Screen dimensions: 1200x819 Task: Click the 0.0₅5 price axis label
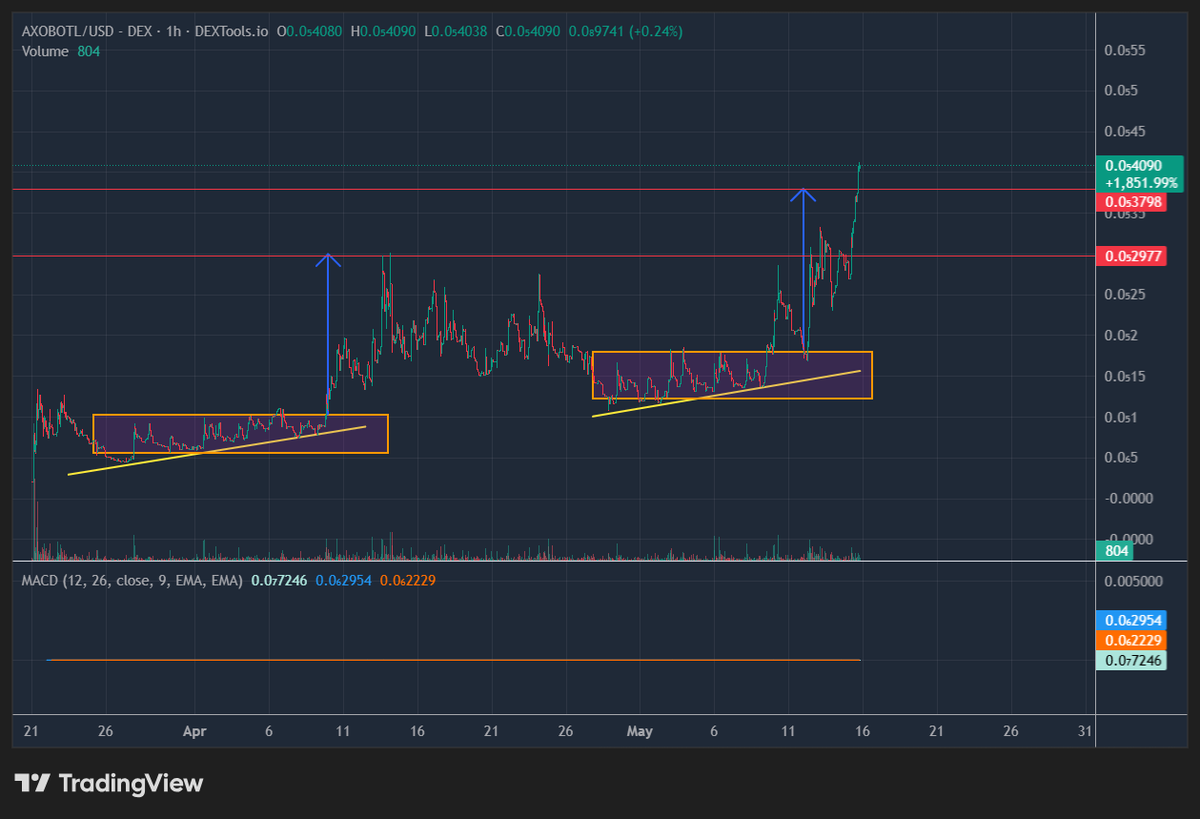(1121, 91)
